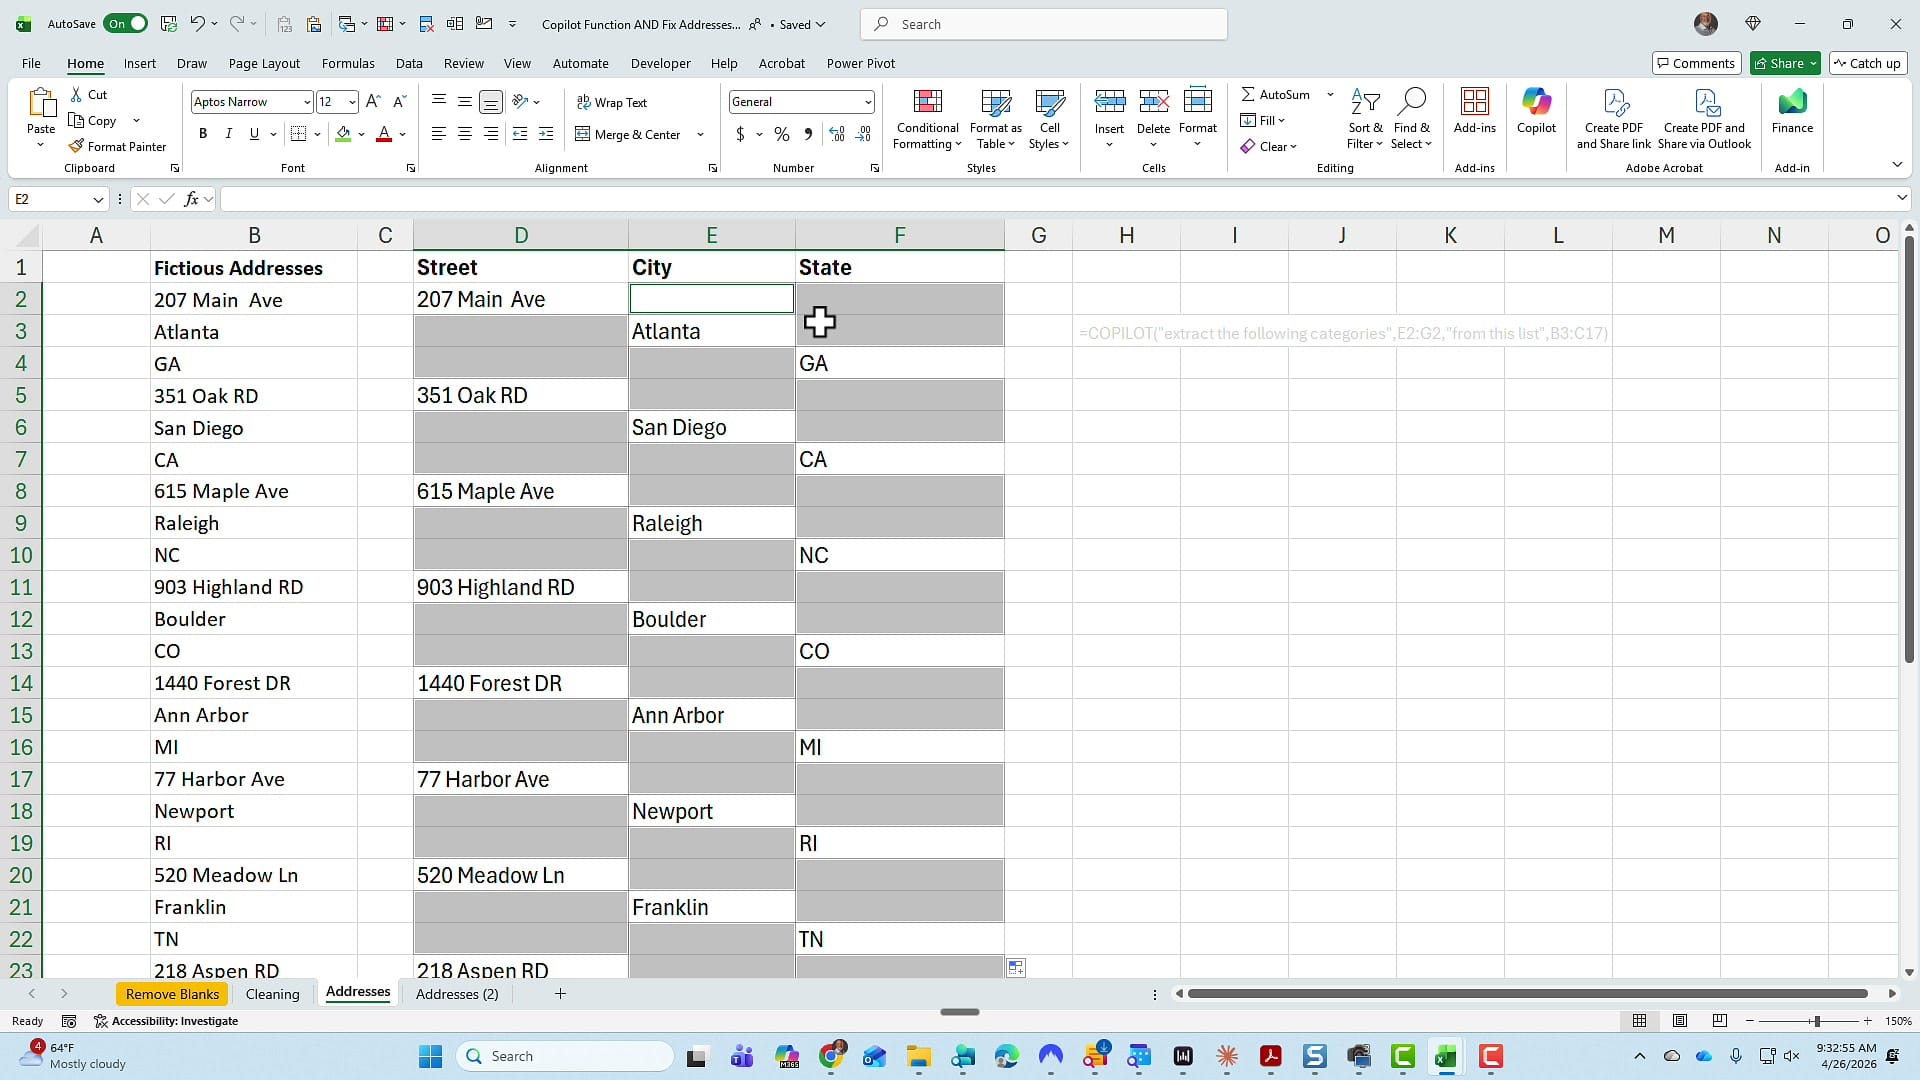Toggle the AutoSave switch off
1920x1080 pixels.
tap(126, 23)
